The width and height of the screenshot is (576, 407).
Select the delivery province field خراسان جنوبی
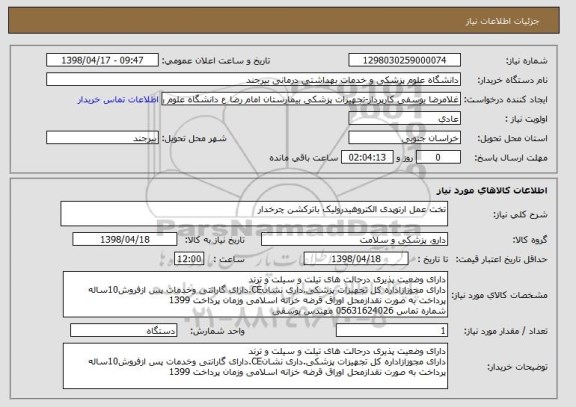pos(404,138)
